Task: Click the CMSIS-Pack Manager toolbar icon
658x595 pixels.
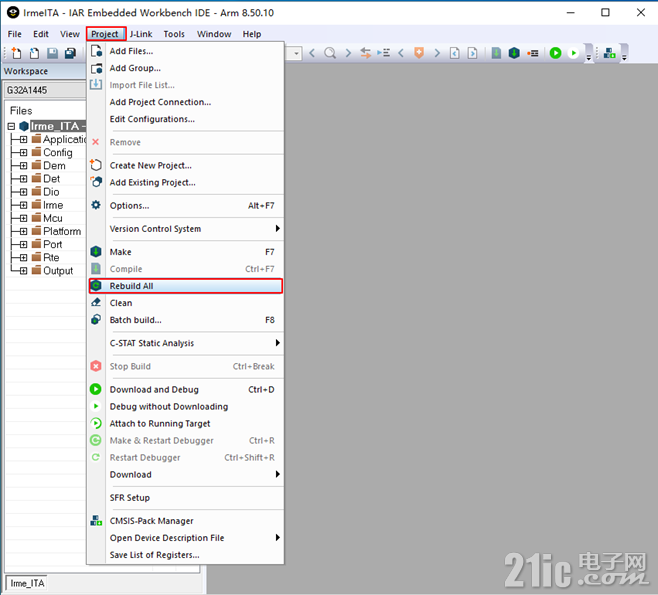Action: tap(609, 53)
